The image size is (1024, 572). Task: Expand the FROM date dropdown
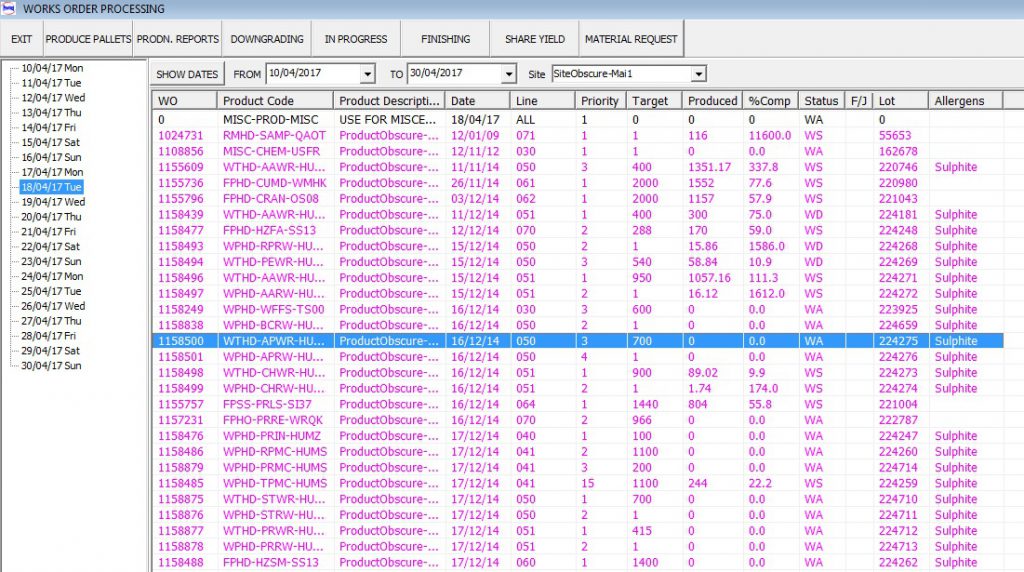[367, 74]
